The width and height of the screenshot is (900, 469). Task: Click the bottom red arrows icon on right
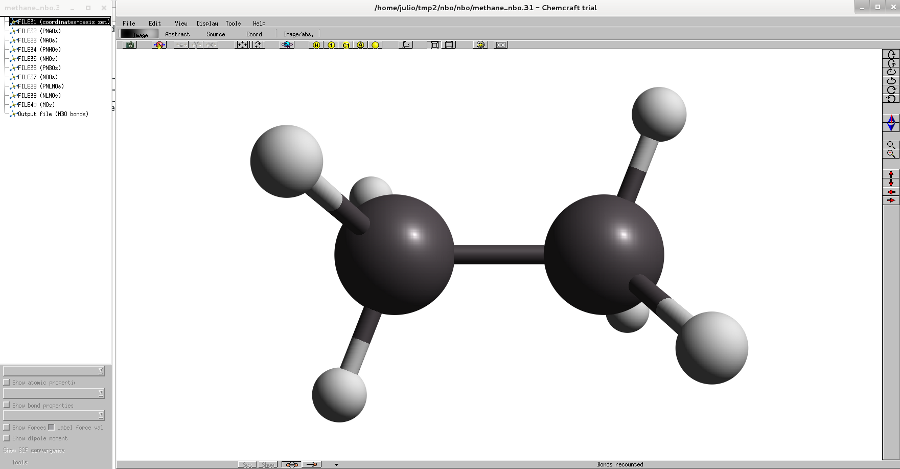click(891, 201)
